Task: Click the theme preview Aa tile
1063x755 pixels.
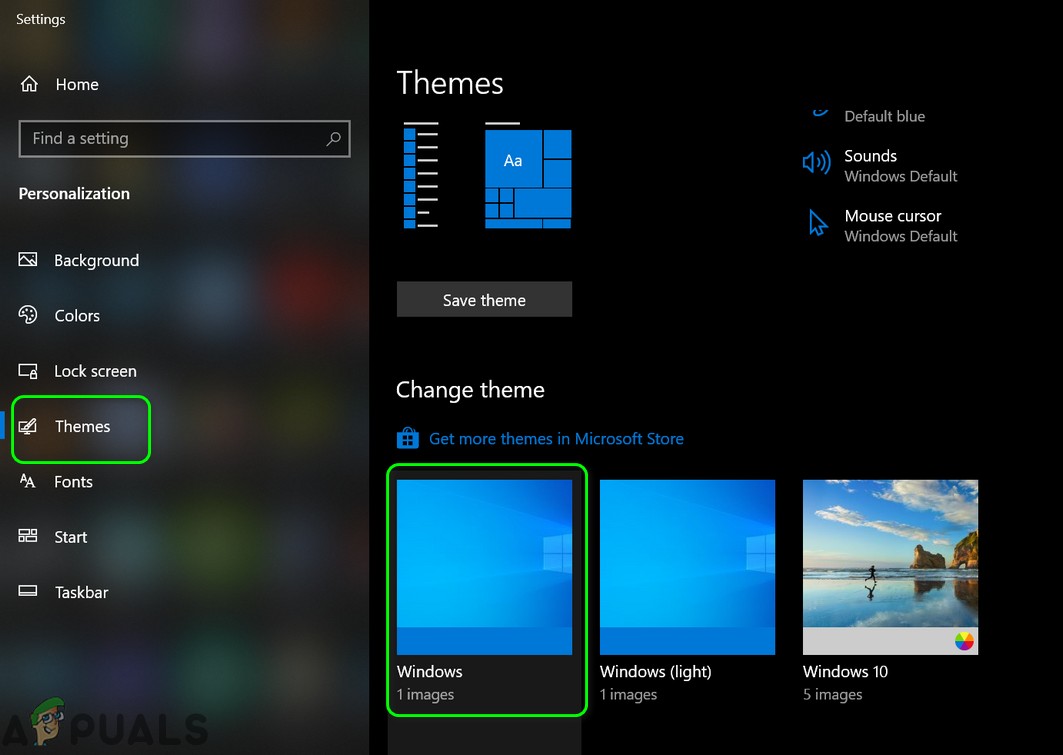Action: (x=513, y=161)
